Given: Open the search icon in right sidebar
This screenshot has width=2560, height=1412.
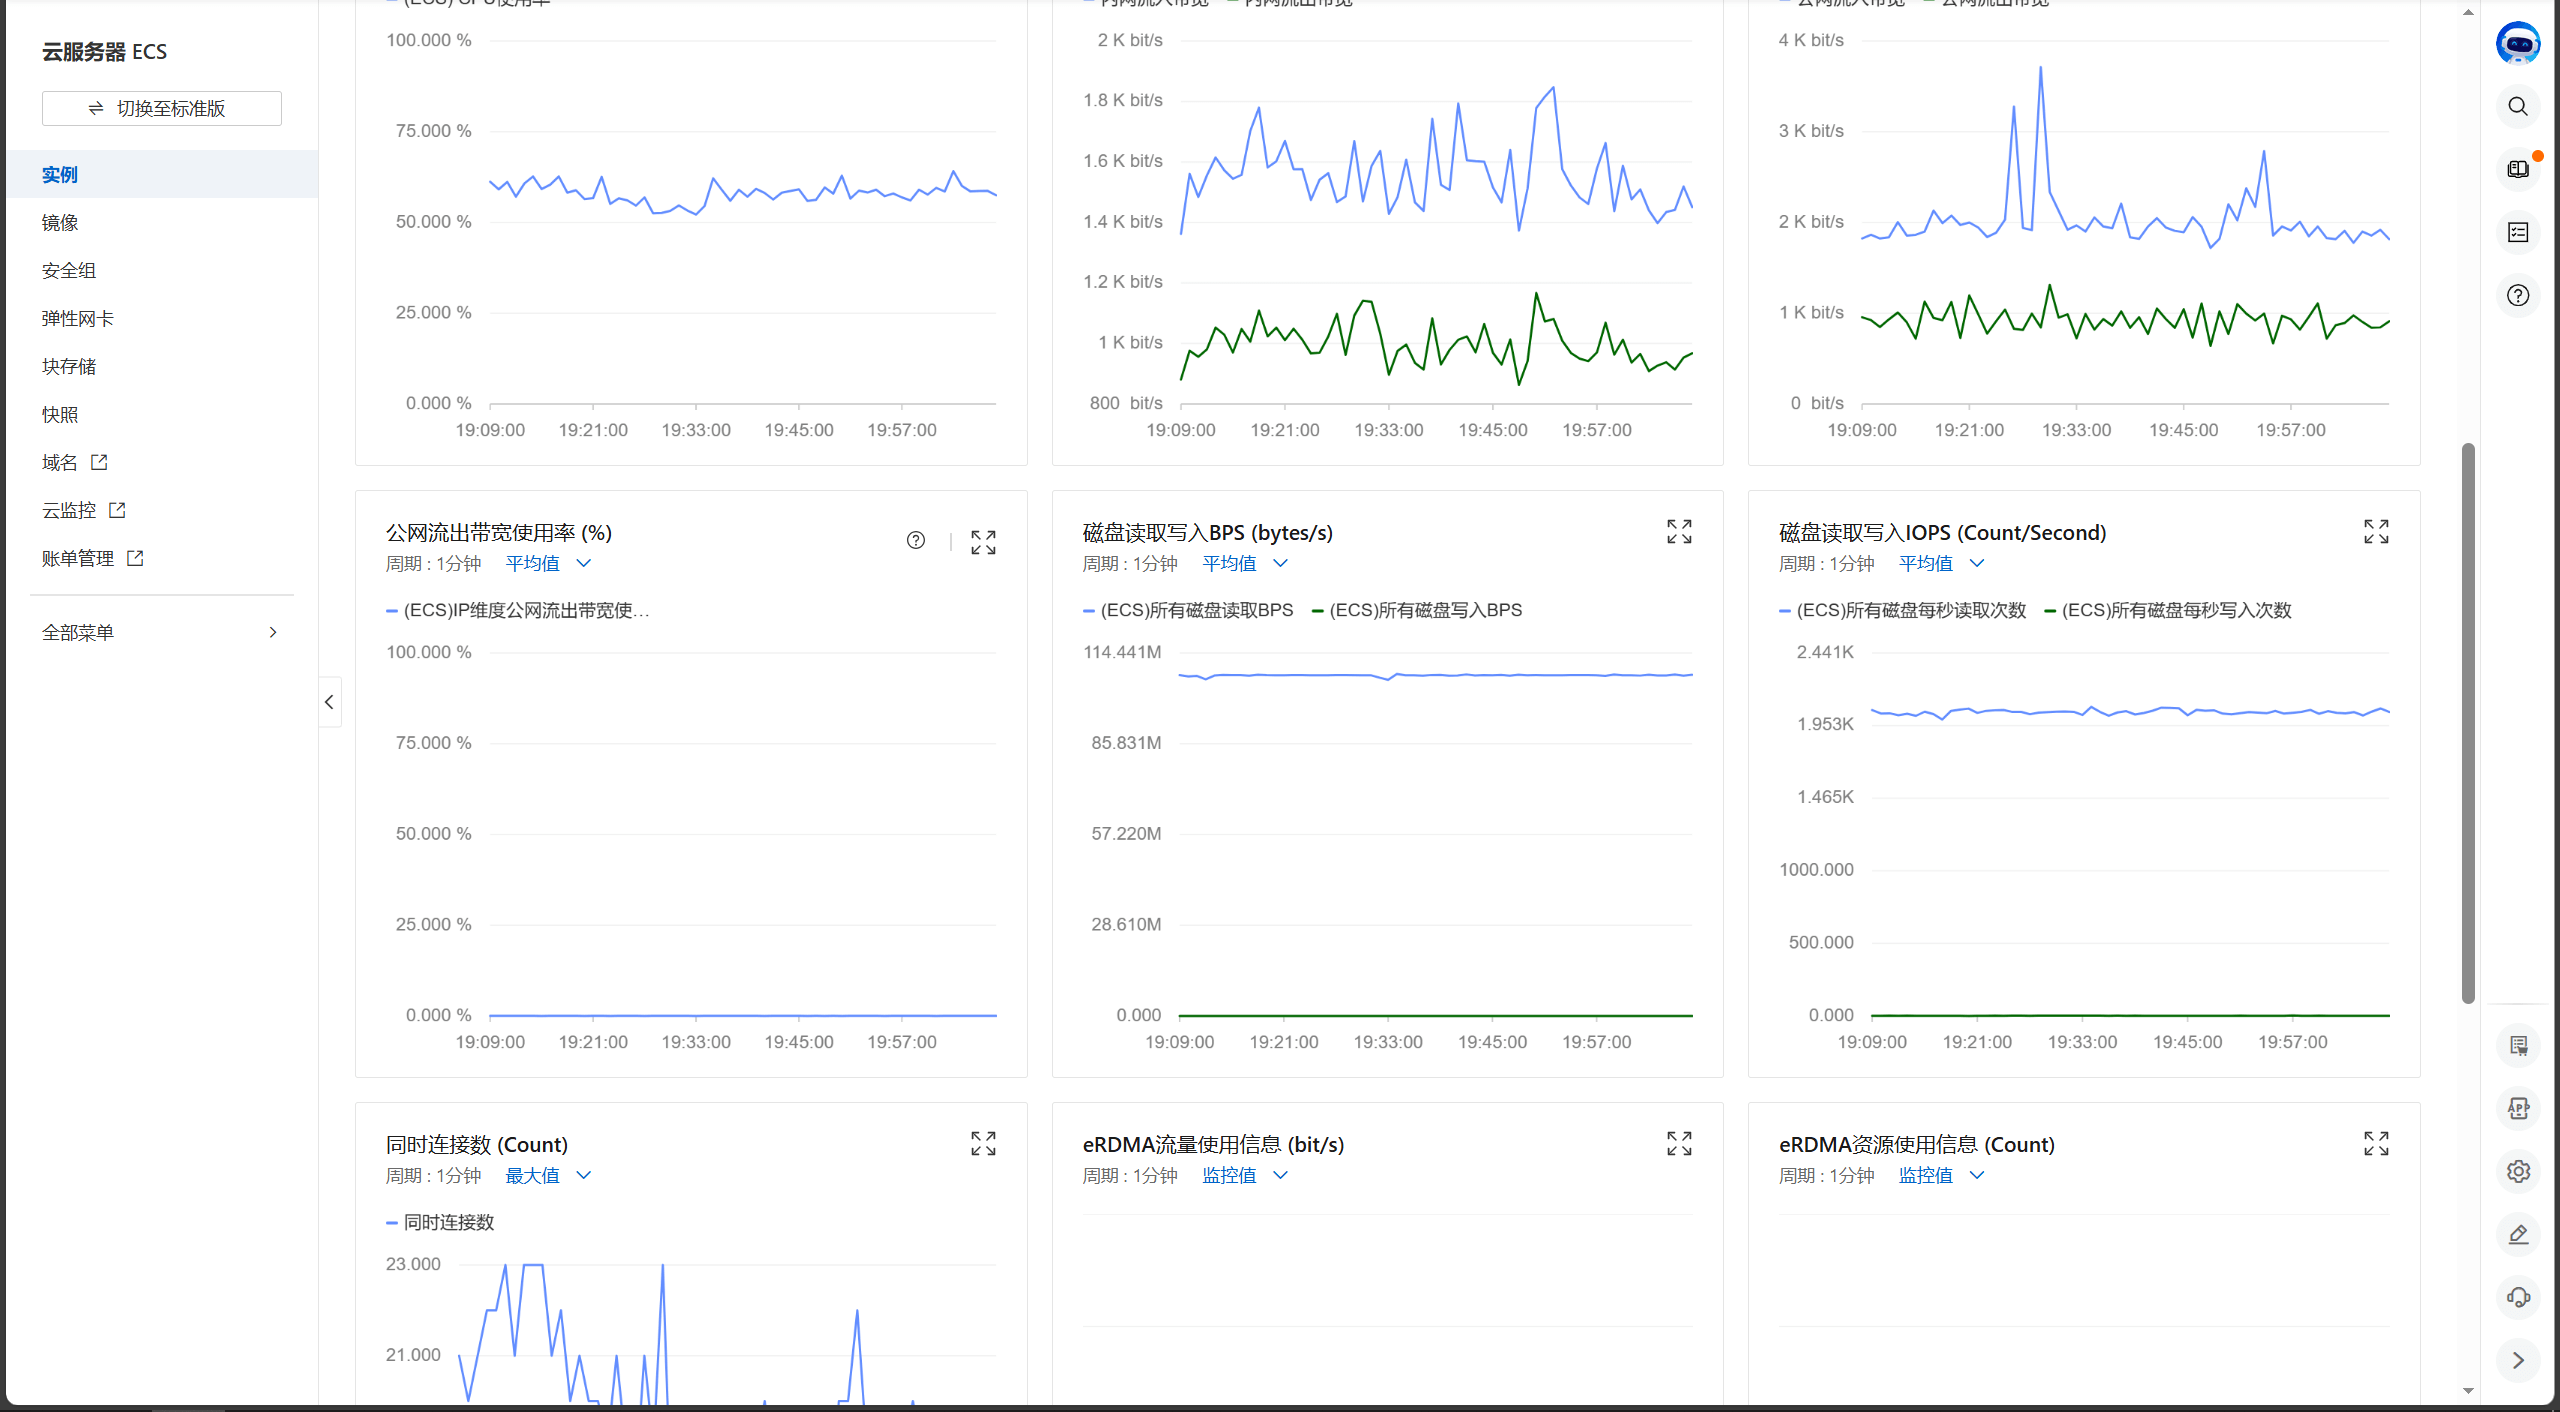Looking at the screenshot, I should point(2517,107).
